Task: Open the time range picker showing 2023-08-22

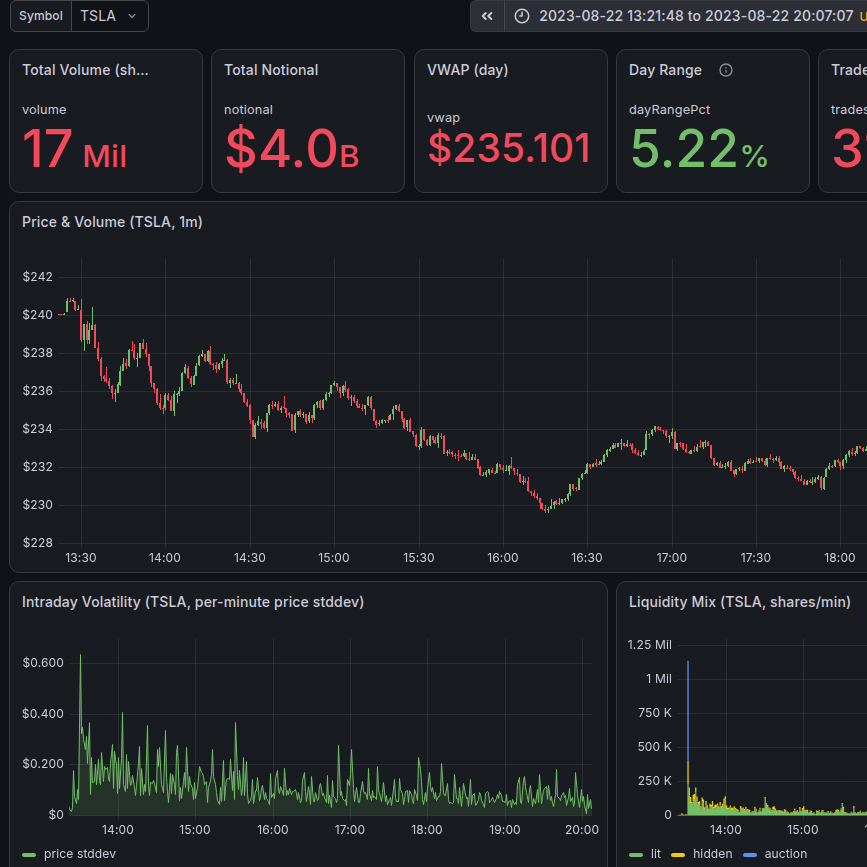Action: (x=686, y=16)
